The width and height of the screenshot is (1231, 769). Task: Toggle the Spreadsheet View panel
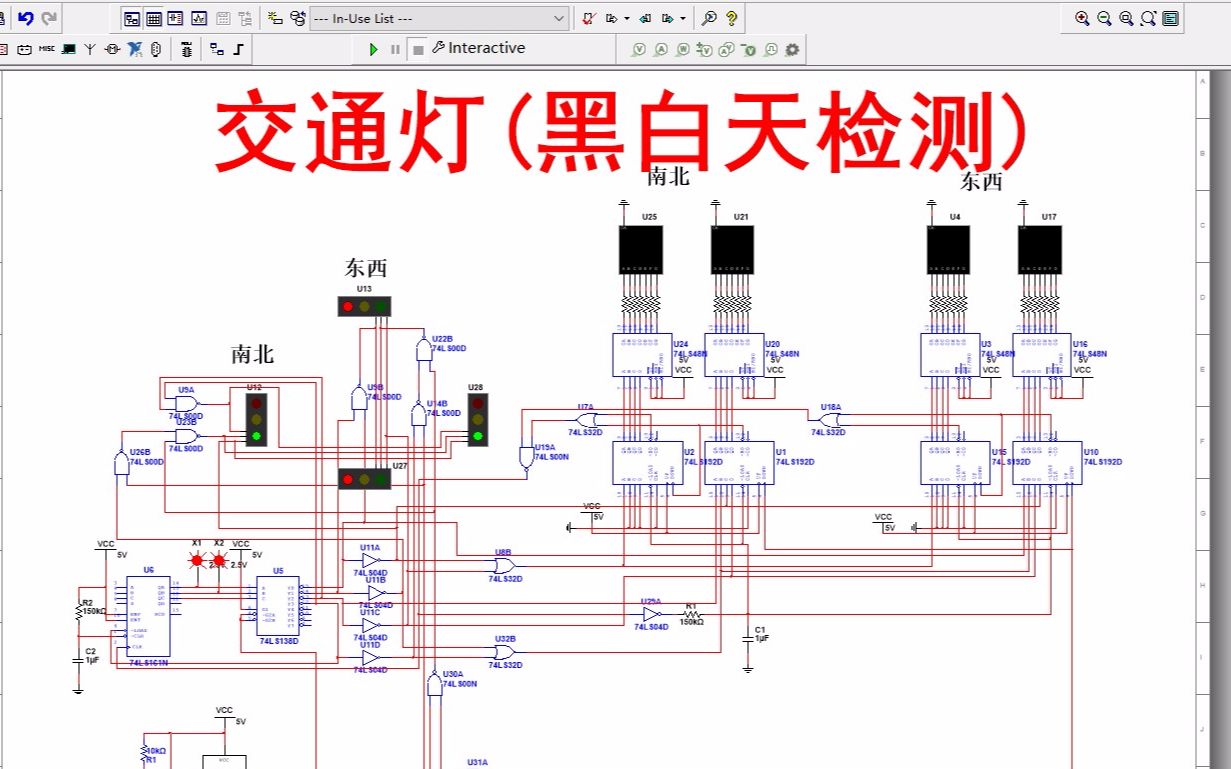tap(153, 17)
